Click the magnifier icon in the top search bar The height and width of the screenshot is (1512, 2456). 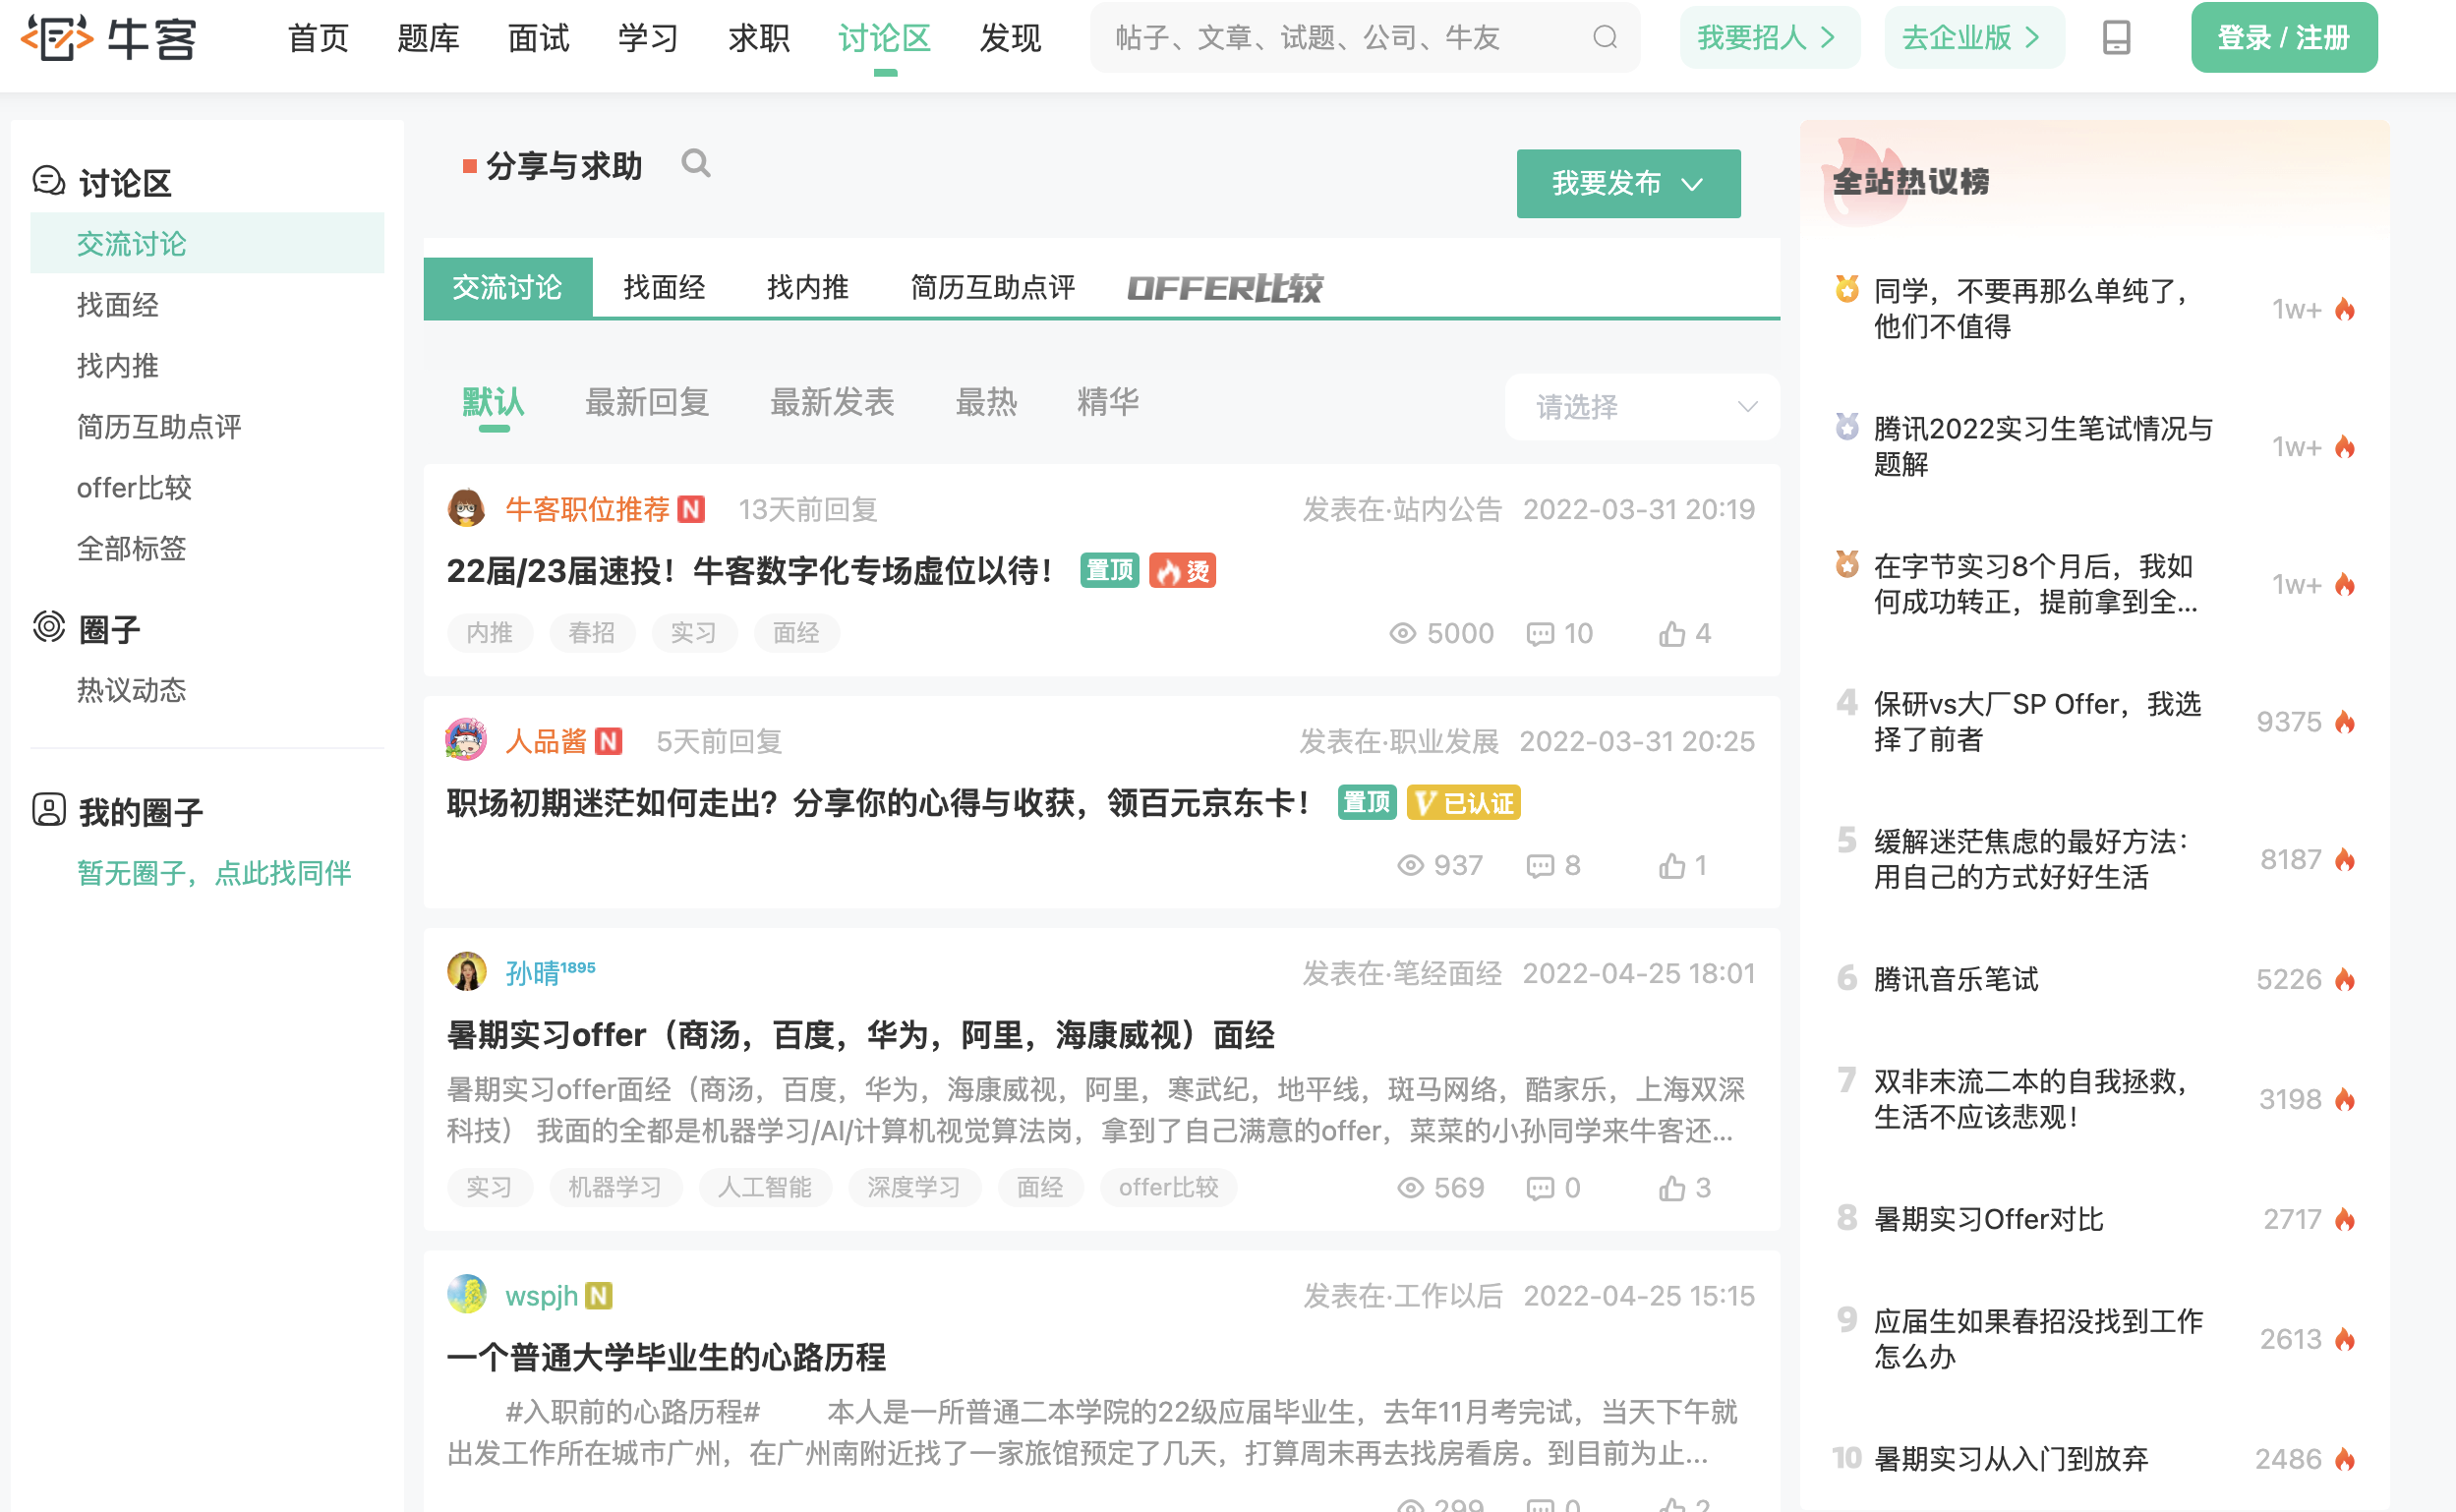(1604, 38)
